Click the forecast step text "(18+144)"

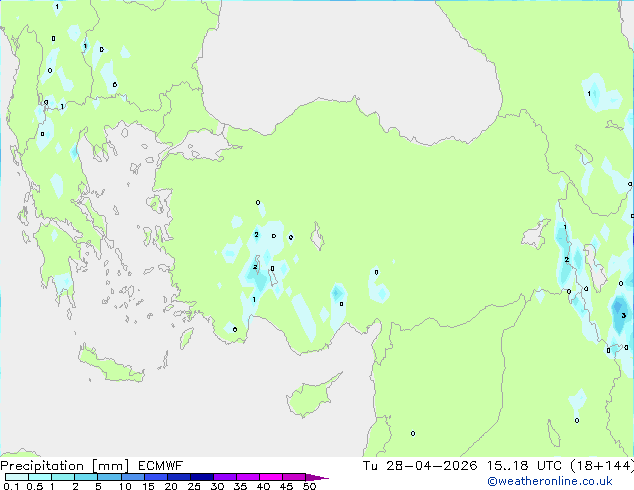tap(602, 466)
